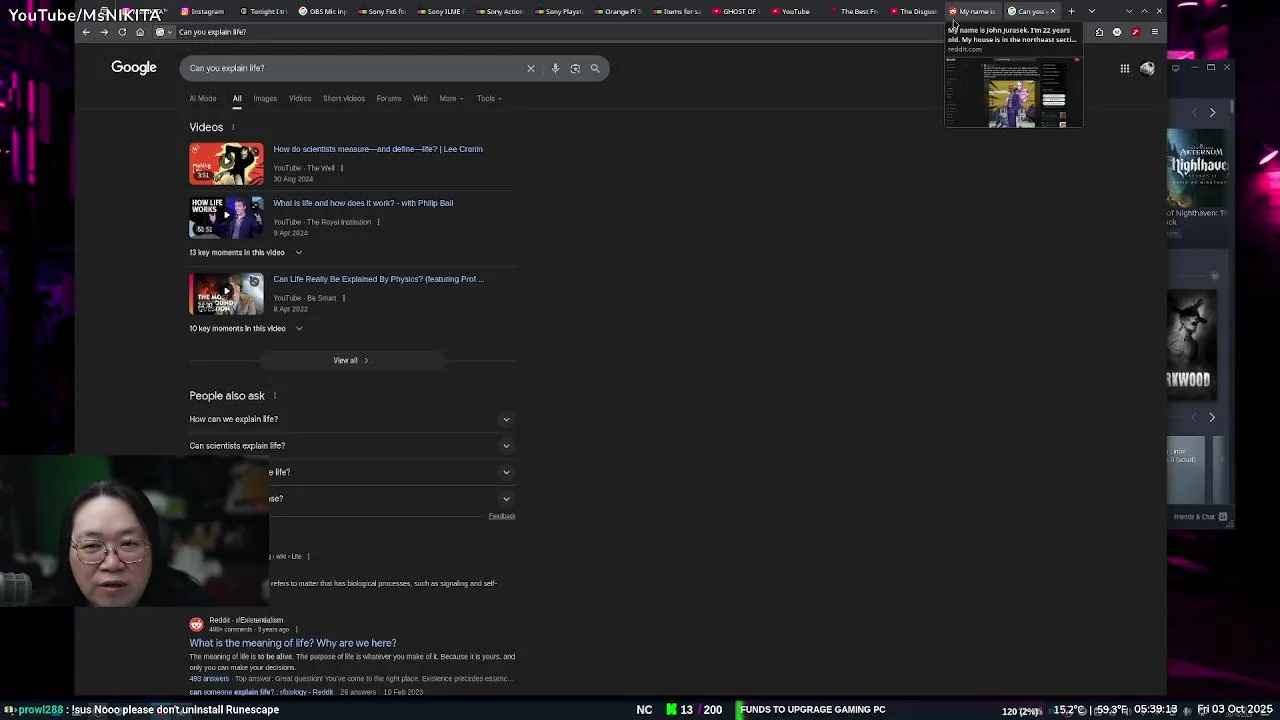Submit search with magnifier icon
Screen dimensions: 1280x720
[595, 68]
